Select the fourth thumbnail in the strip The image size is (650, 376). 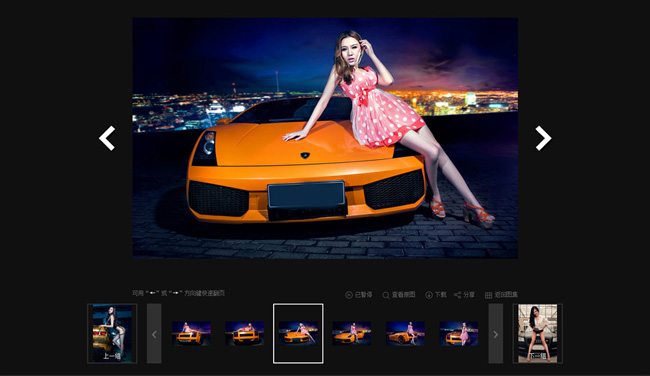coord(352,333)
